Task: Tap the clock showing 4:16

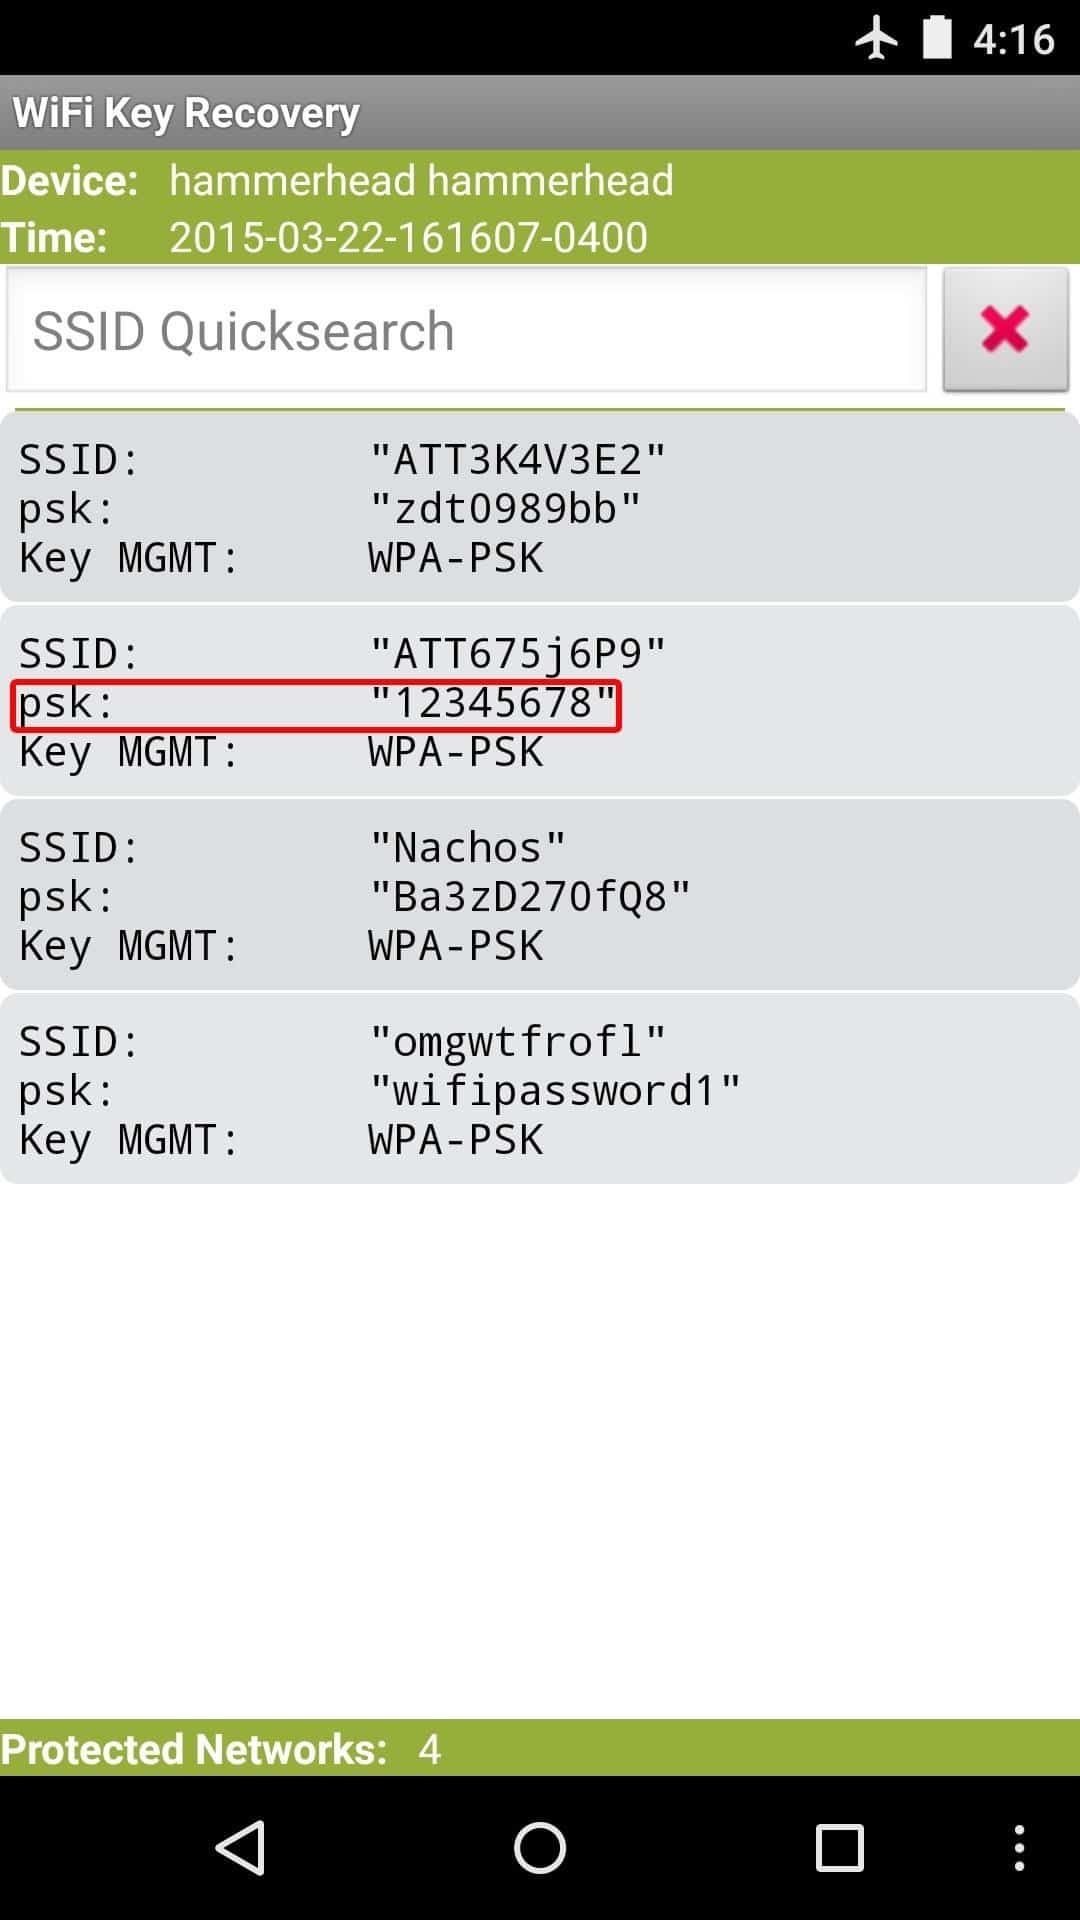Action: point(1013,39)
